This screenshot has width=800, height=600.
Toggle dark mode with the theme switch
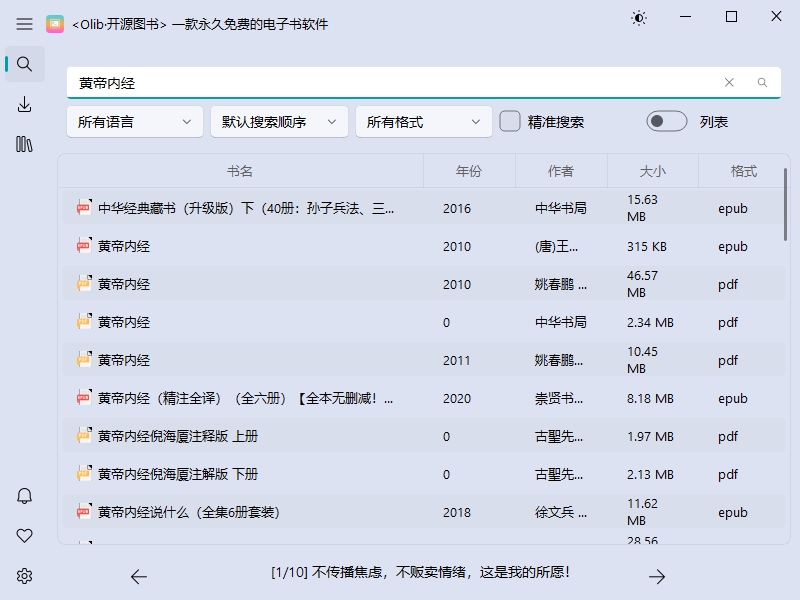coord(638,18)
